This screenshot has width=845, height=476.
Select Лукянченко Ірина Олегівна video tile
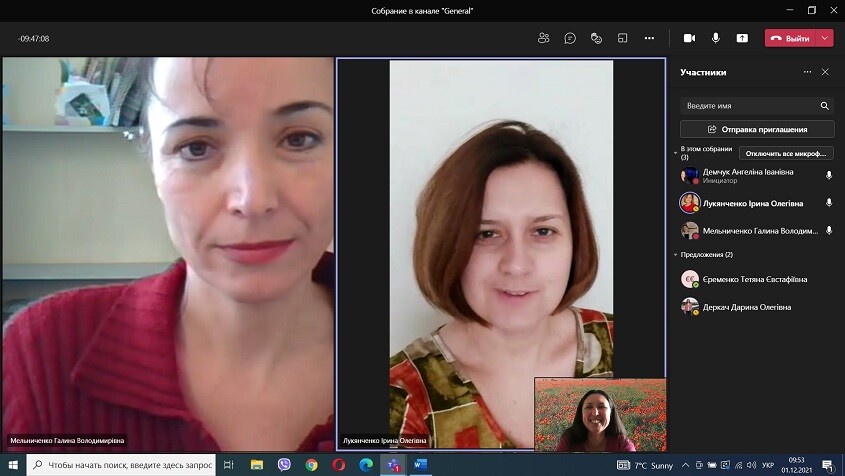coord(501,253)
